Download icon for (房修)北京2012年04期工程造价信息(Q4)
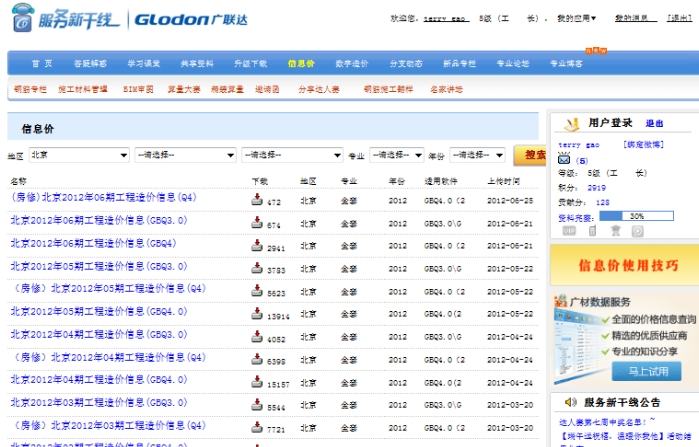 (257, 359)
